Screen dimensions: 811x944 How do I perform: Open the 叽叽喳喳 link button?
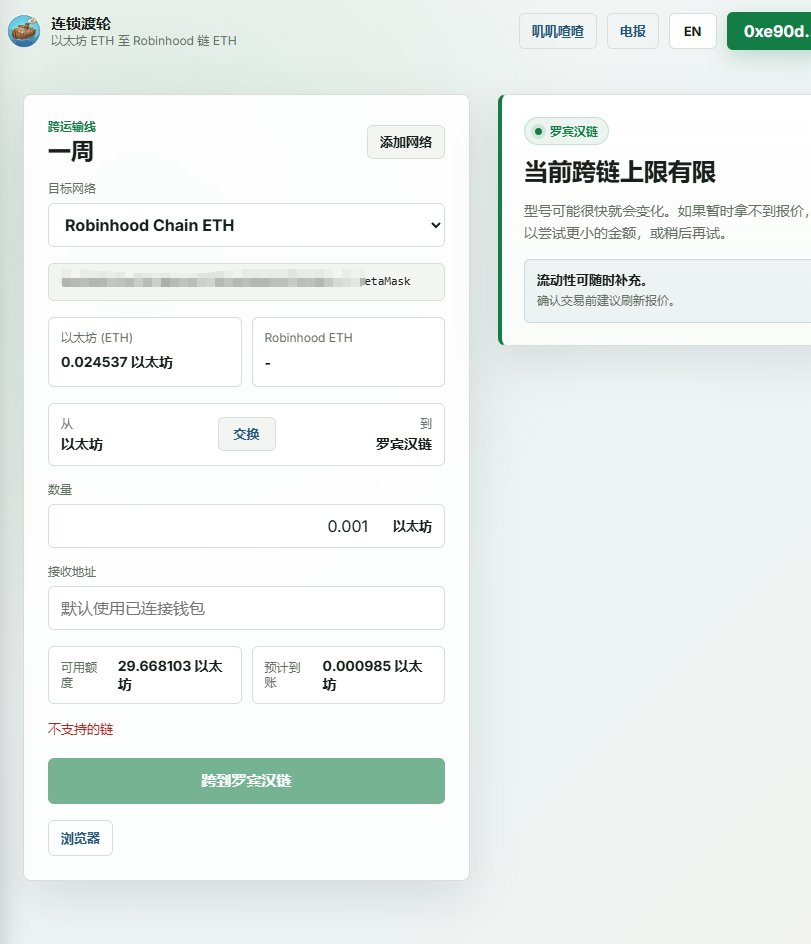click(x=558, y=31)
